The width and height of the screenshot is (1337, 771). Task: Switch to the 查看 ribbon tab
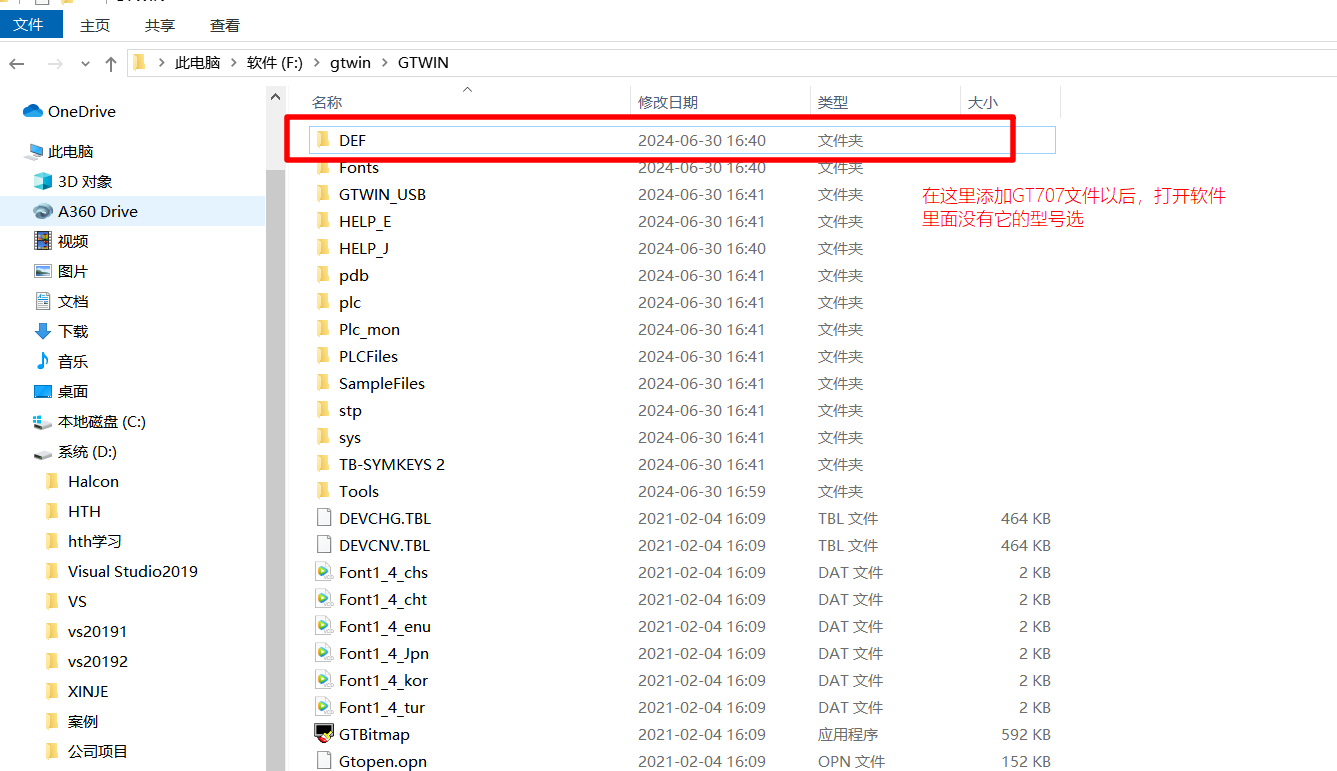(x=224, y=25)
